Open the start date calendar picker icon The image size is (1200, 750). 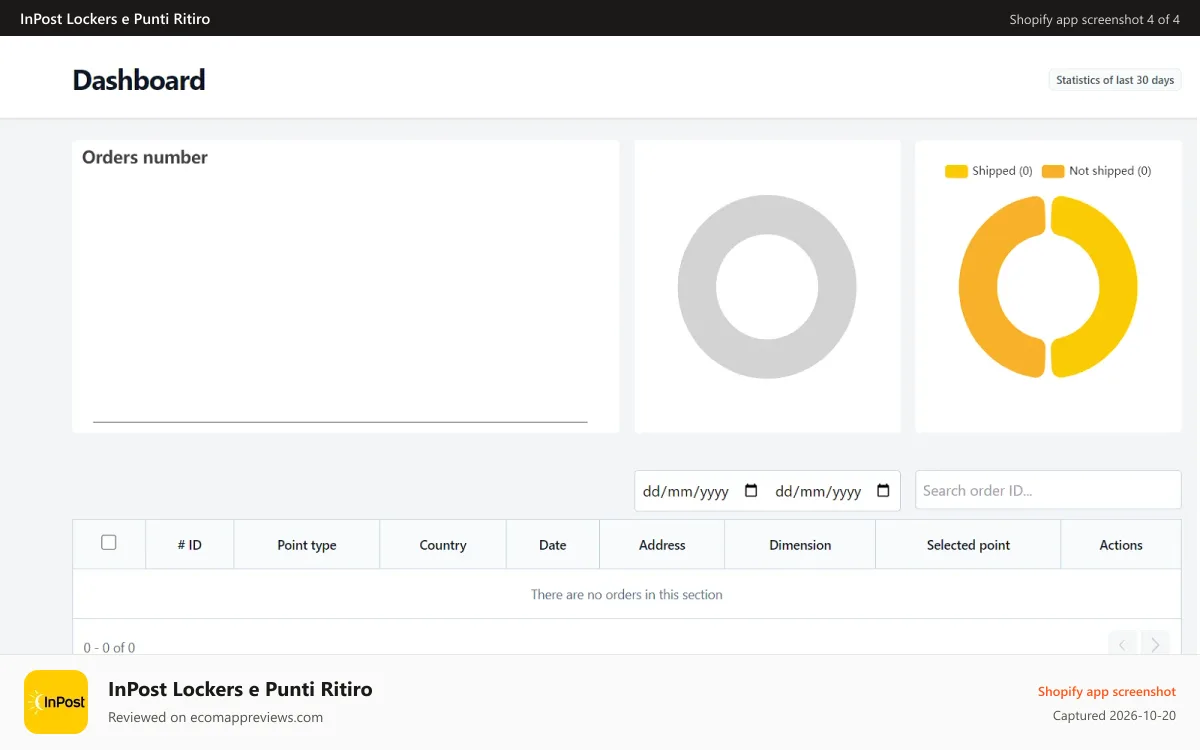pos(752,491)
